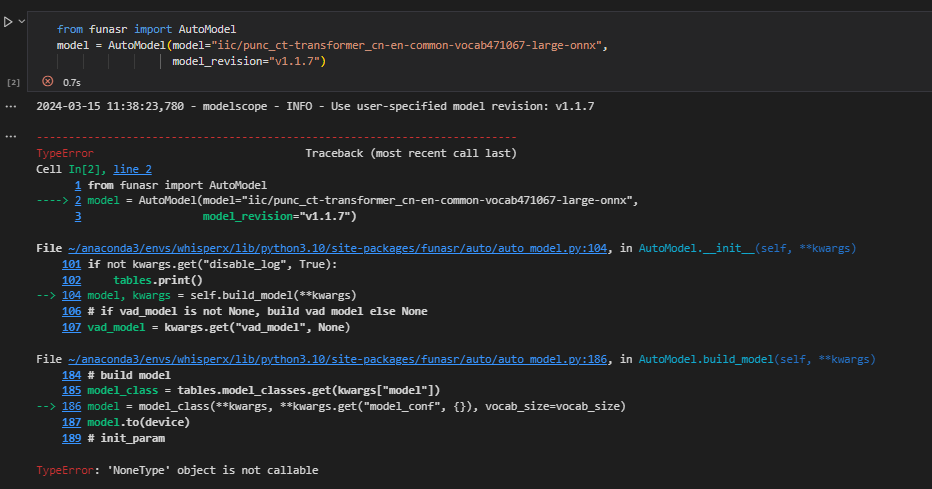The height and width of the screenshot is (489, 932).
Task: Click the cell execution count [2]
Action: 13,82
